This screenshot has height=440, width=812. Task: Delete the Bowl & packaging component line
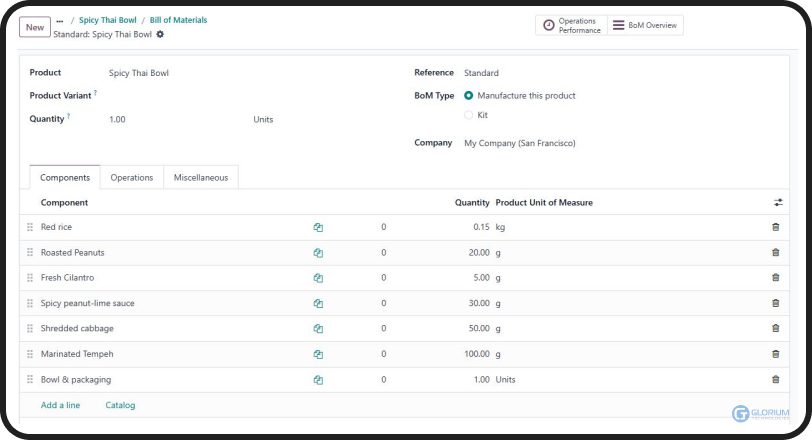tap(775, 379)
